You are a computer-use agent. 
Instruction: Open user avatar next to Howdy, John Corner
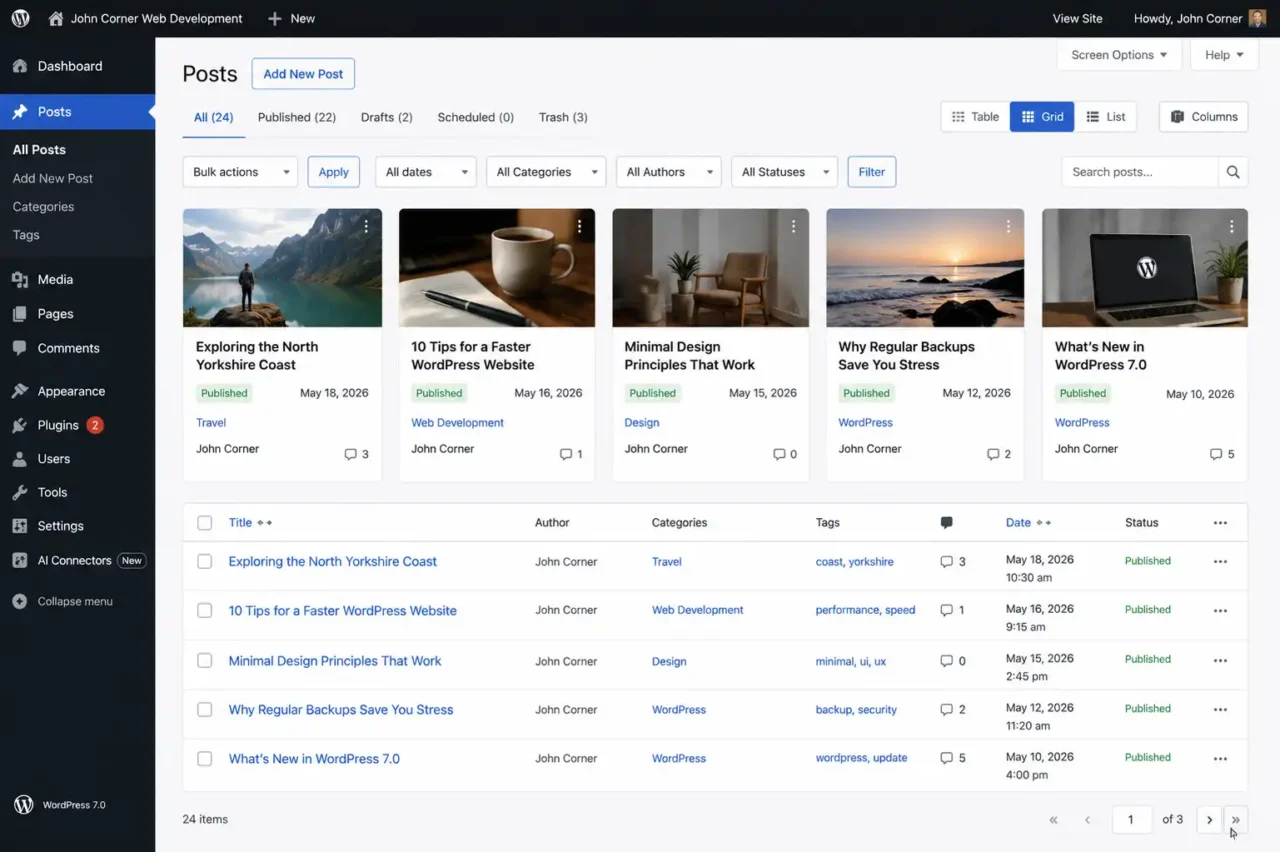1258,18
